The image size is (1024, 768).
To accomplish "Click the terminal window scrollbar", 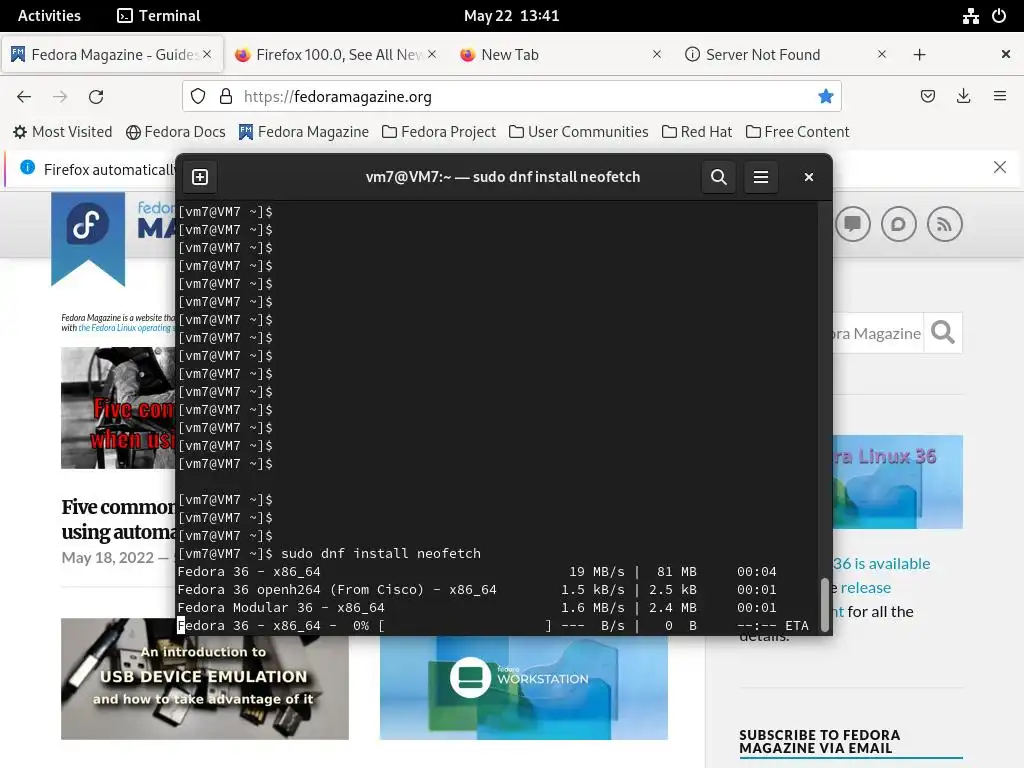I will click(x=825, y=605).
